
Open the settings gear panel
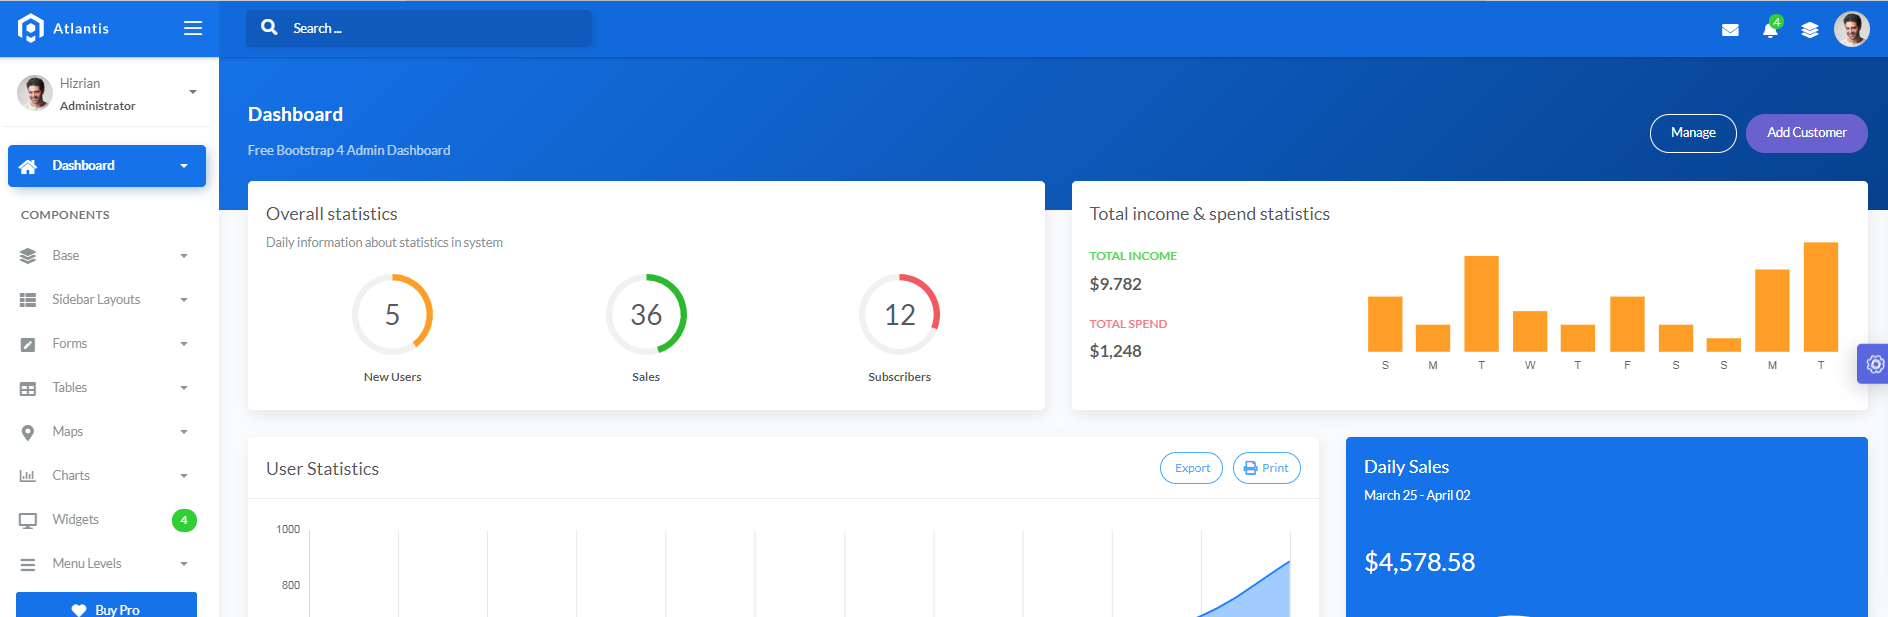click(1875, 364)
